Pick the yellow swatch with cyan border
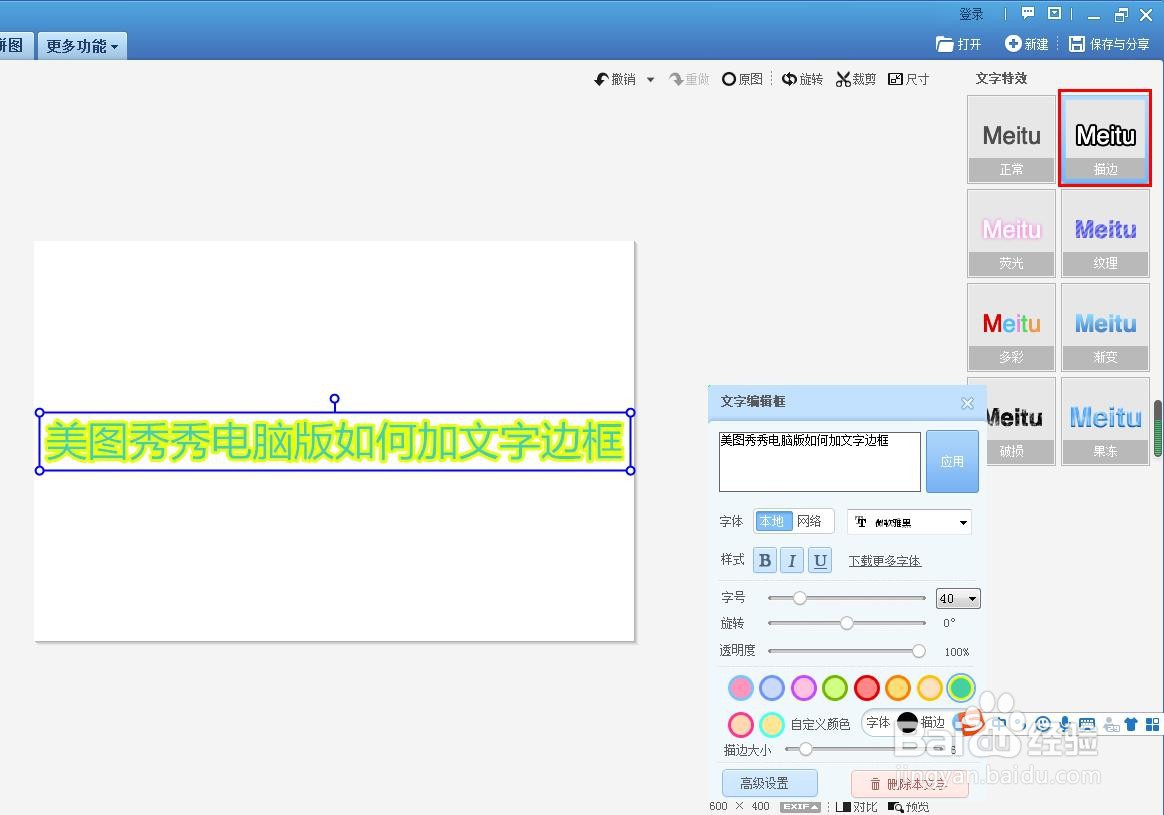The image size is (1164, 815). click(x=772, y=724)
